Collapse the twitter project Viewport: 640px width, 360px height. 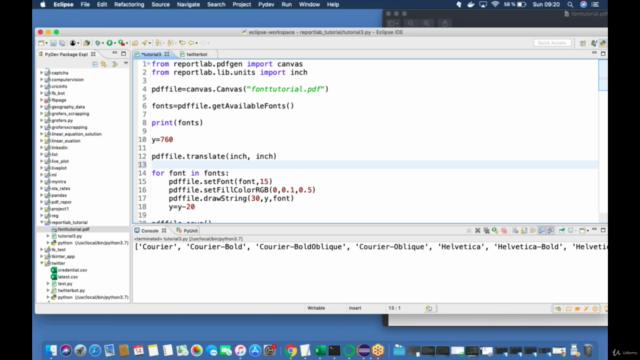(41, 263)
